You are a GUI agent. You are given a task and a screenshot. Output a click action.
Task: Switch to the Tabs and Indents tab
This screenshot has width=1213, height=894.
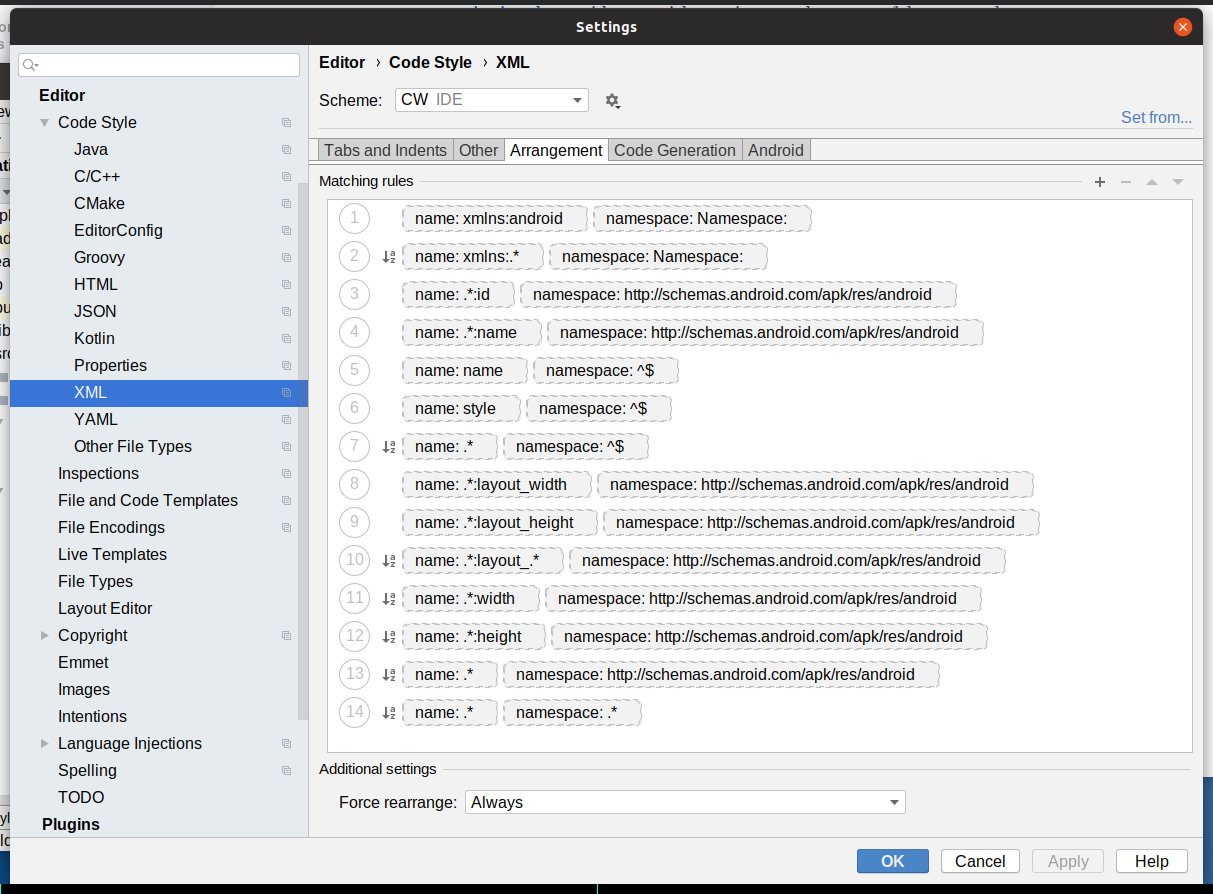click(x=385, y=150)
